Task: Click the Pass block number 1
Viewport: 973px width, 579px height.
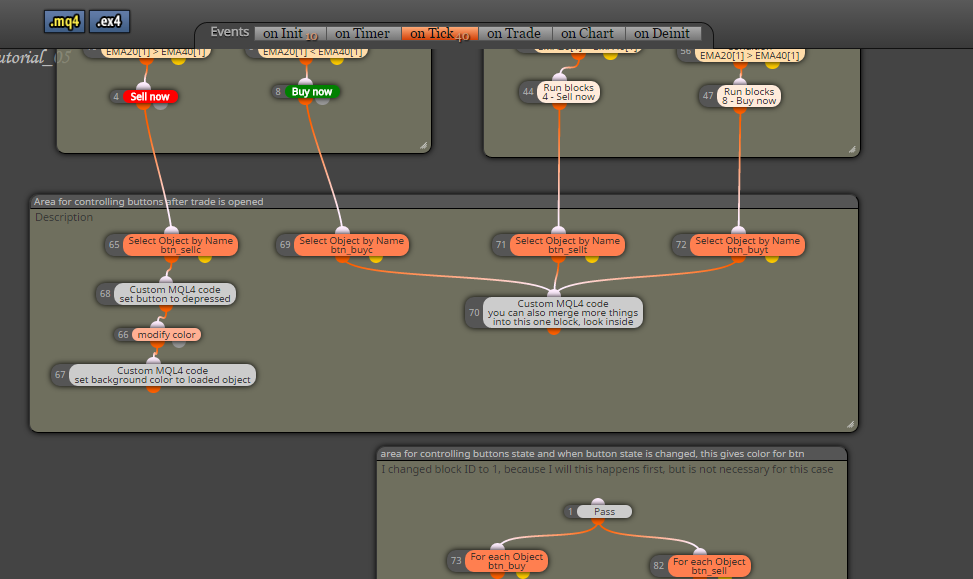Action: (604, 512)
